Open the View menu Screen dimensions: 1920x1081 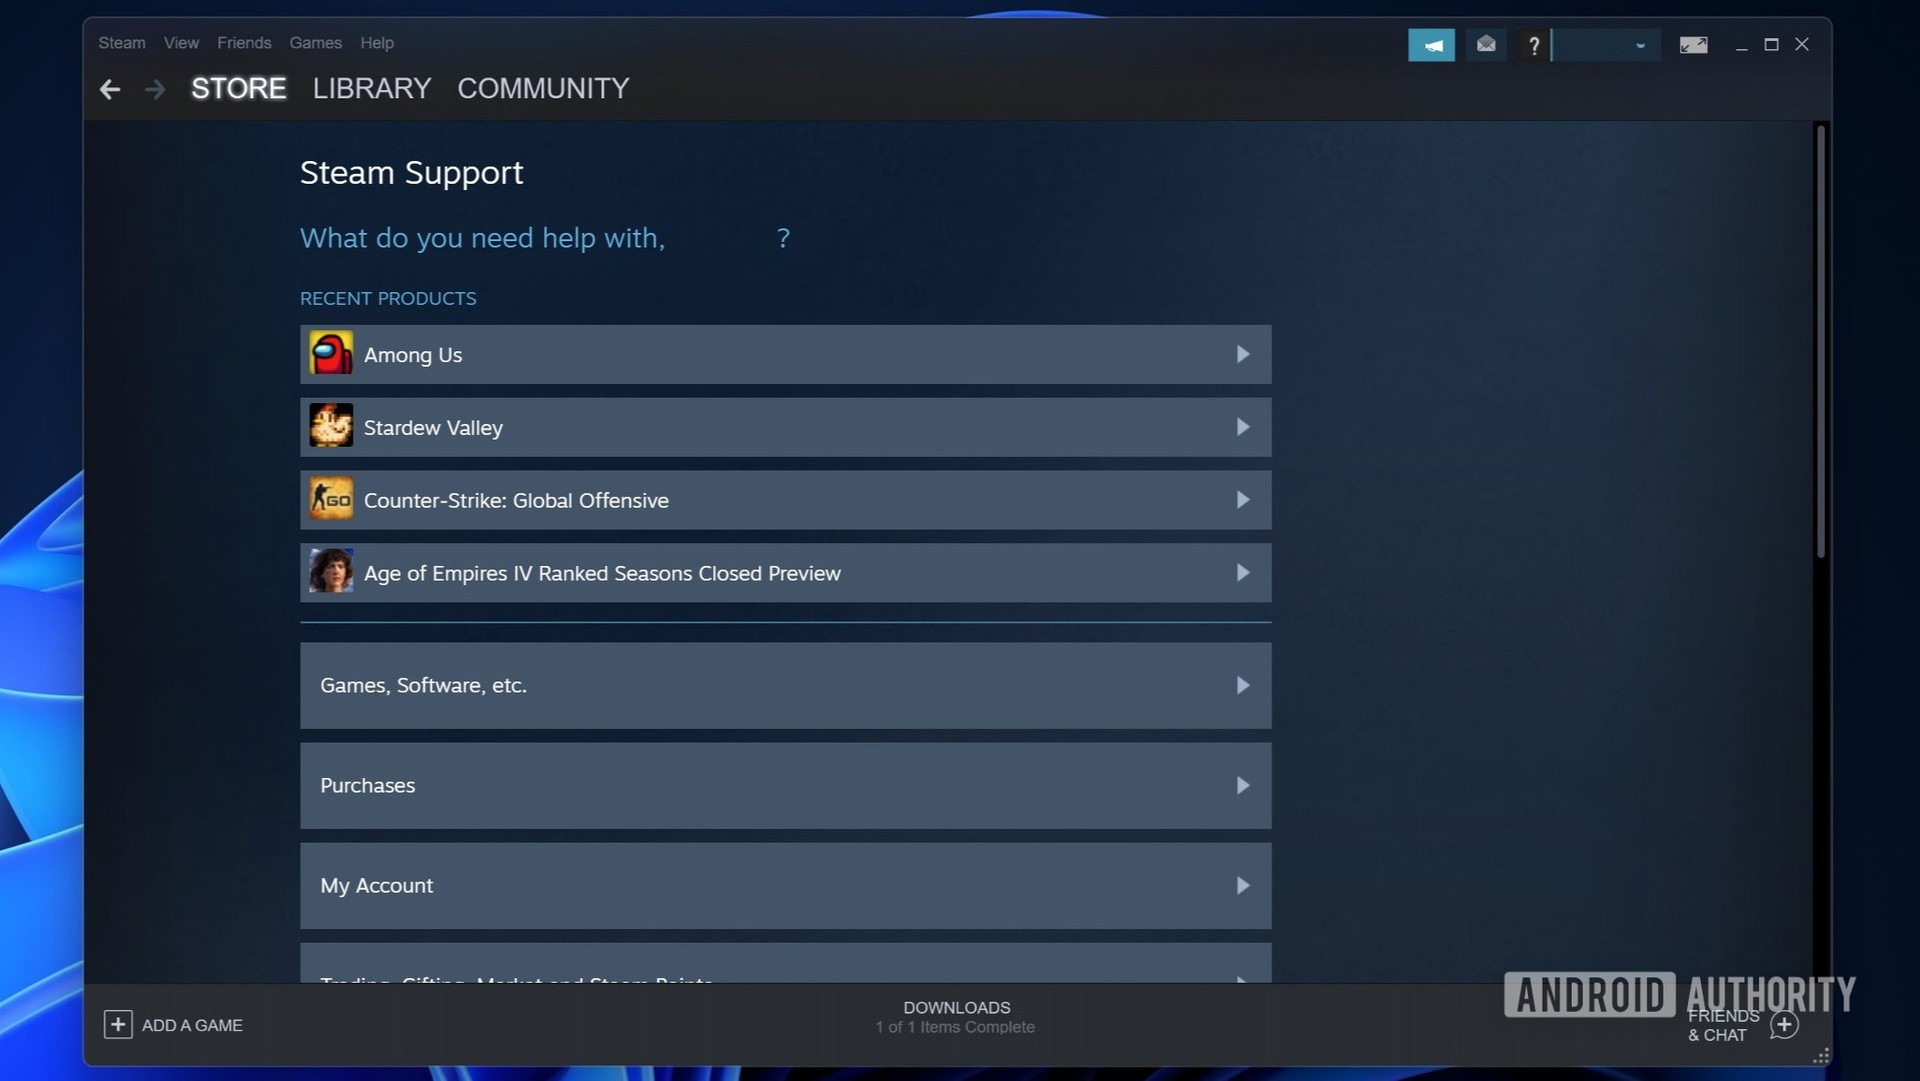181,43
